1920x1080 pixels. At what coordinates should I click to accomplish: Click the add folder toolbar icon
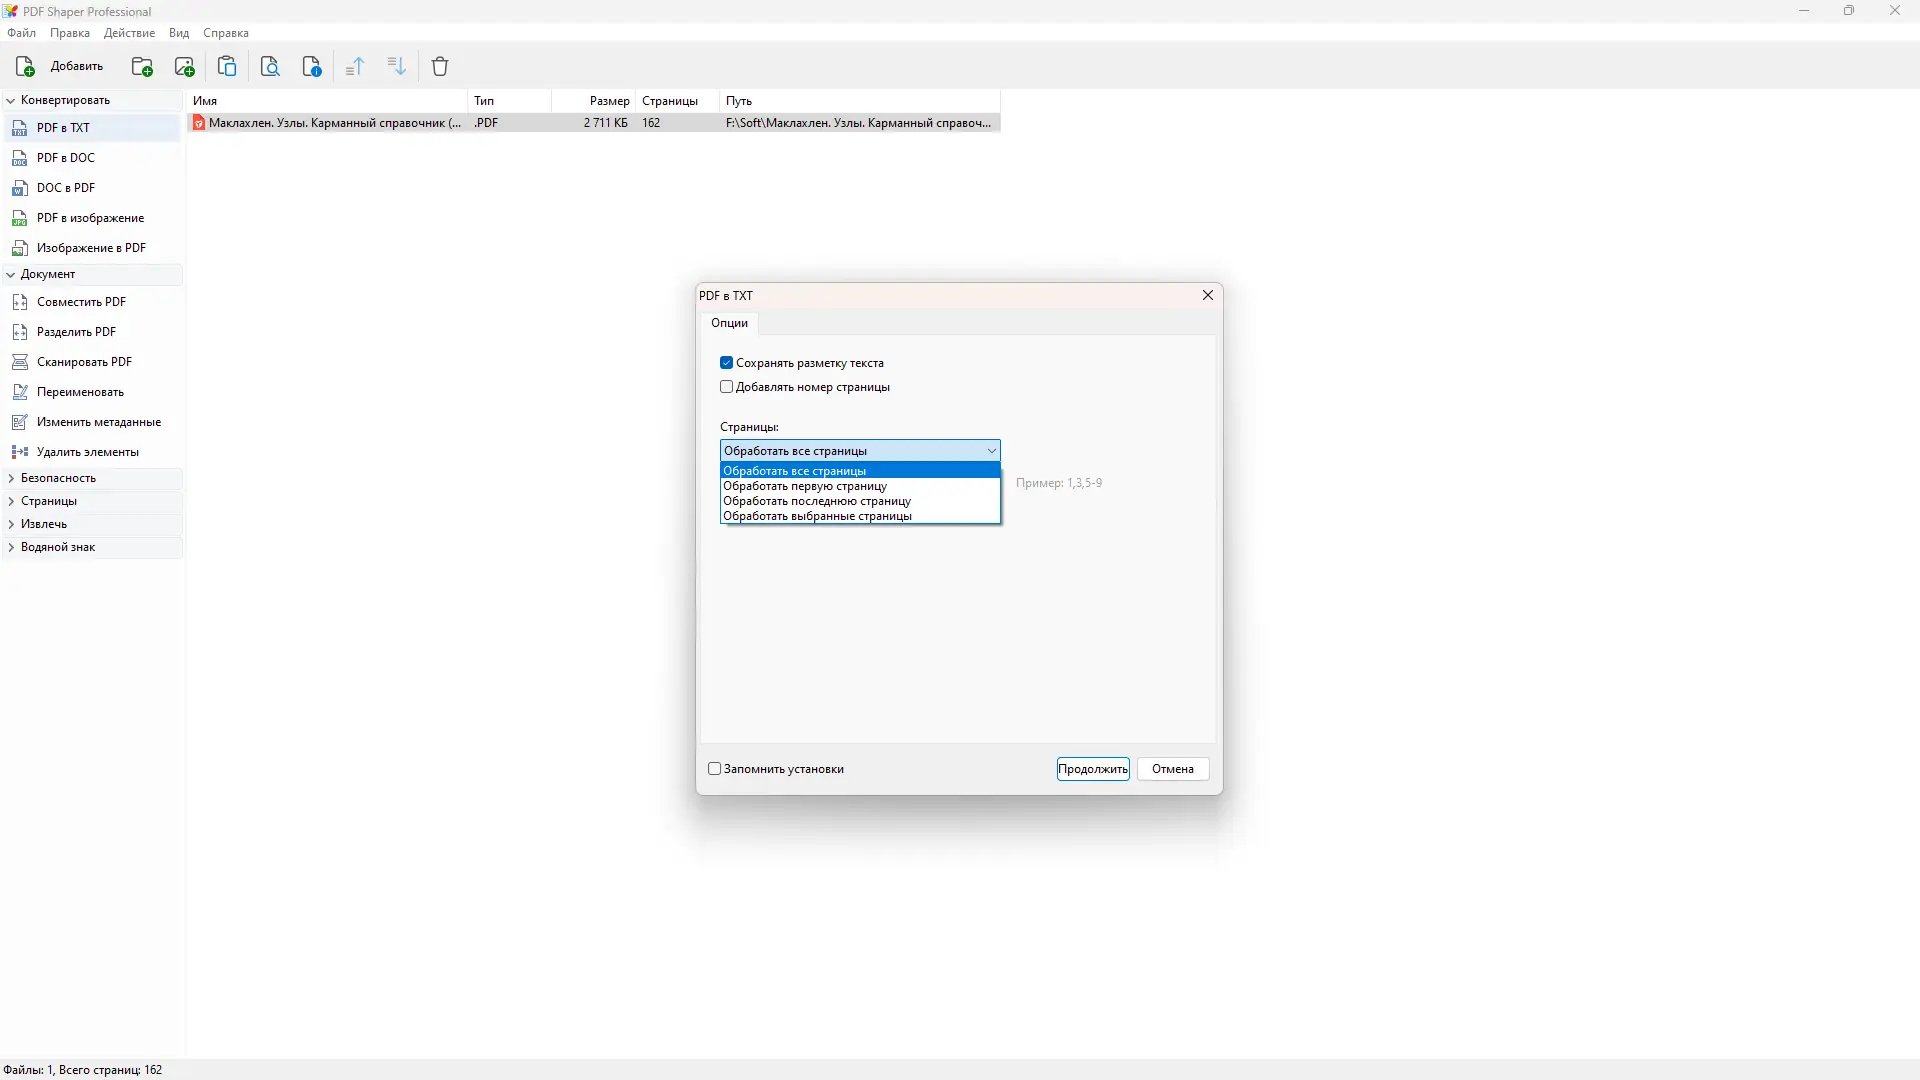coord(142,67)
